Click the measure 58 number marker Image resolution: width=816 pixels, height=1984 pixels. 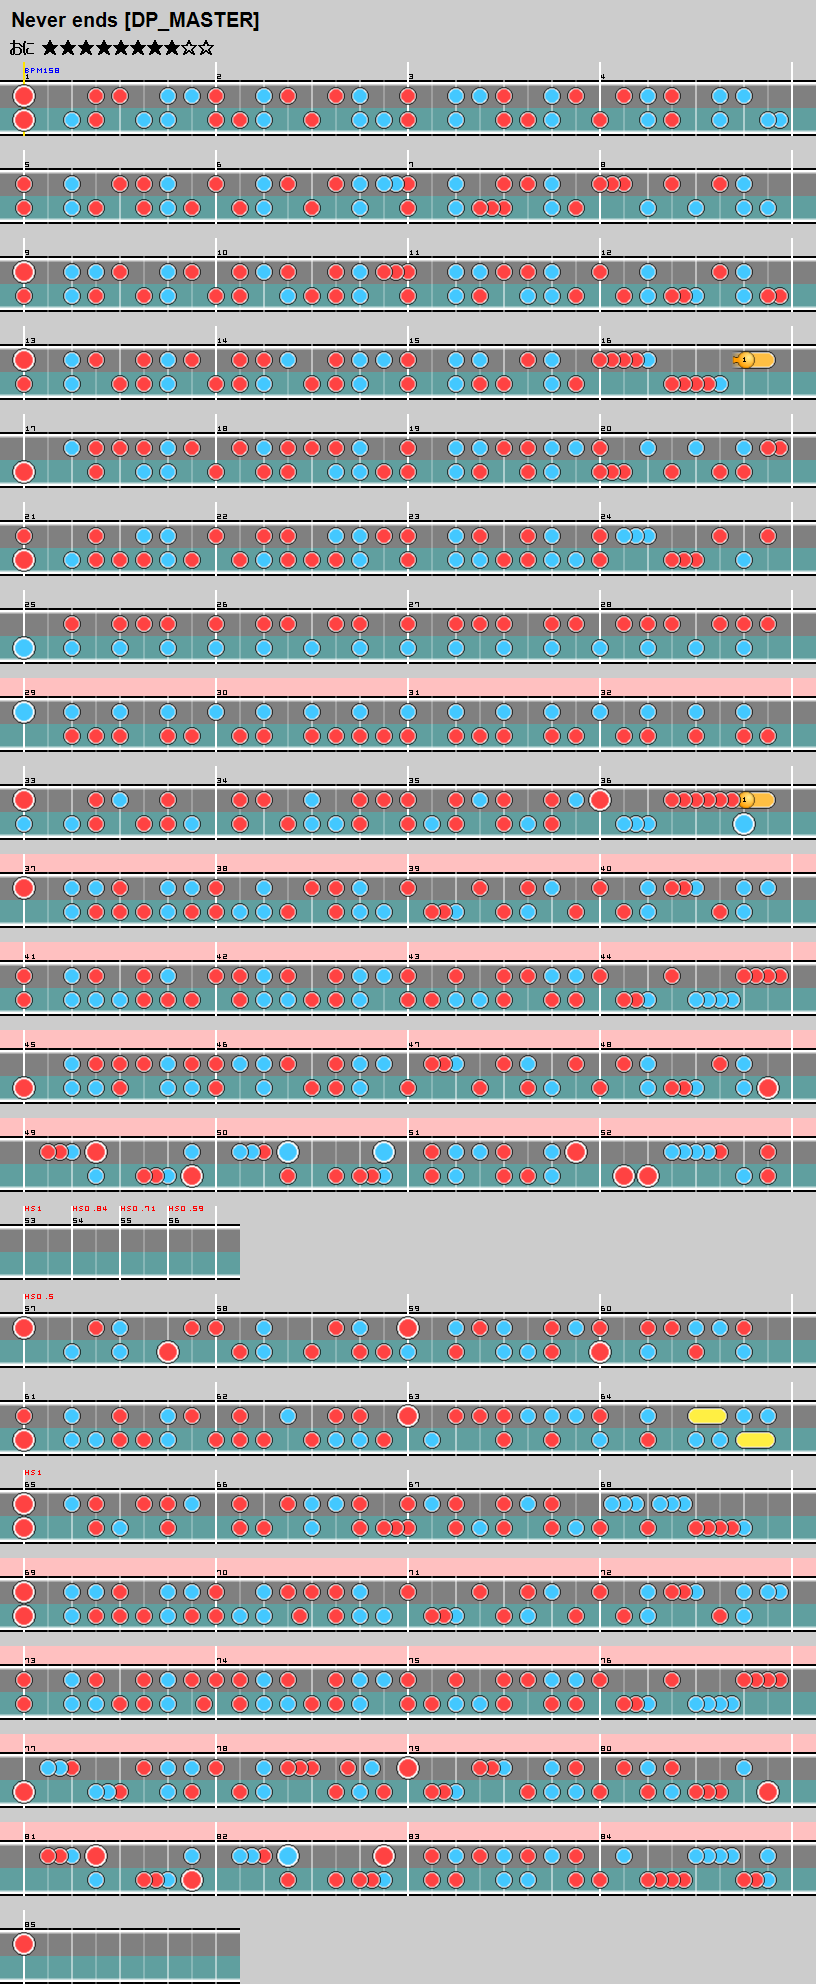click(222, 1309)
